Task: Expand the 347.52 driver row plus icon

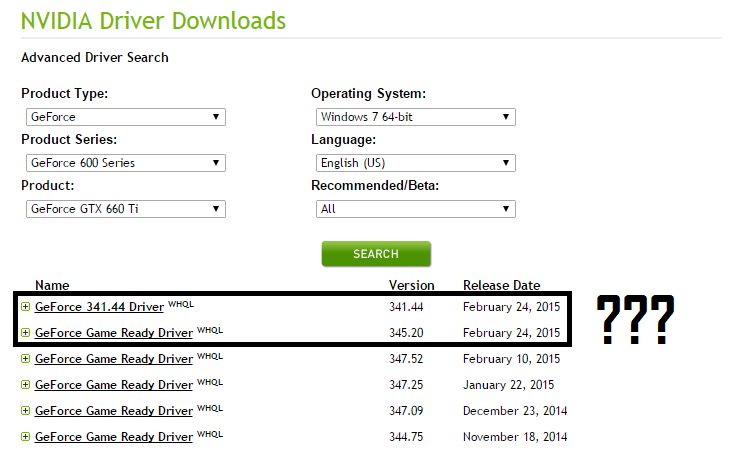Action: [x=25, y=359]
